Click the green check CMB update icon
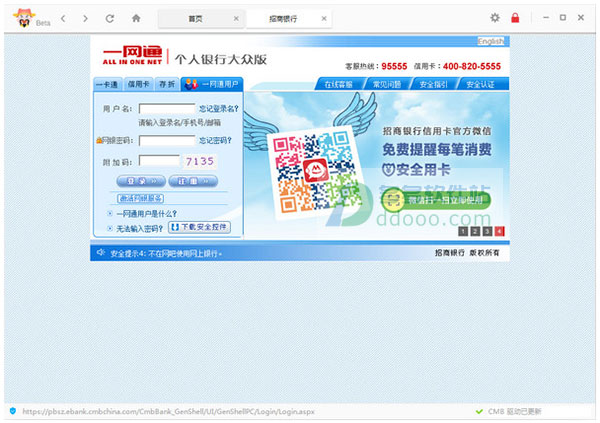600x423 pixels. 479,412
